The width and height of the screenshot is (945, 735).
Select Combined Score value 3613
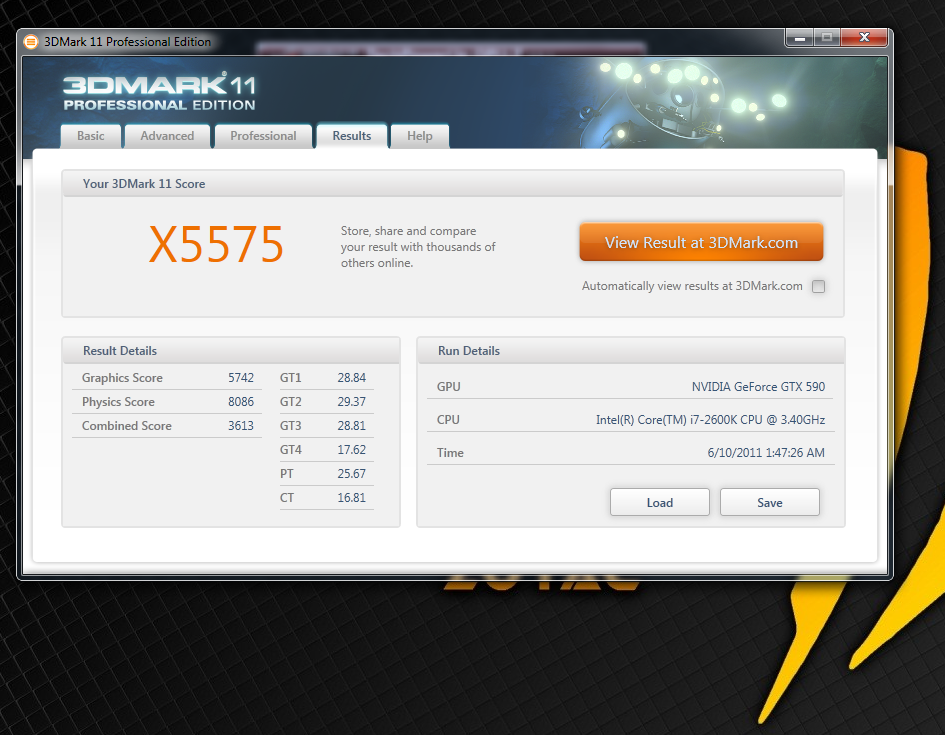240,426
